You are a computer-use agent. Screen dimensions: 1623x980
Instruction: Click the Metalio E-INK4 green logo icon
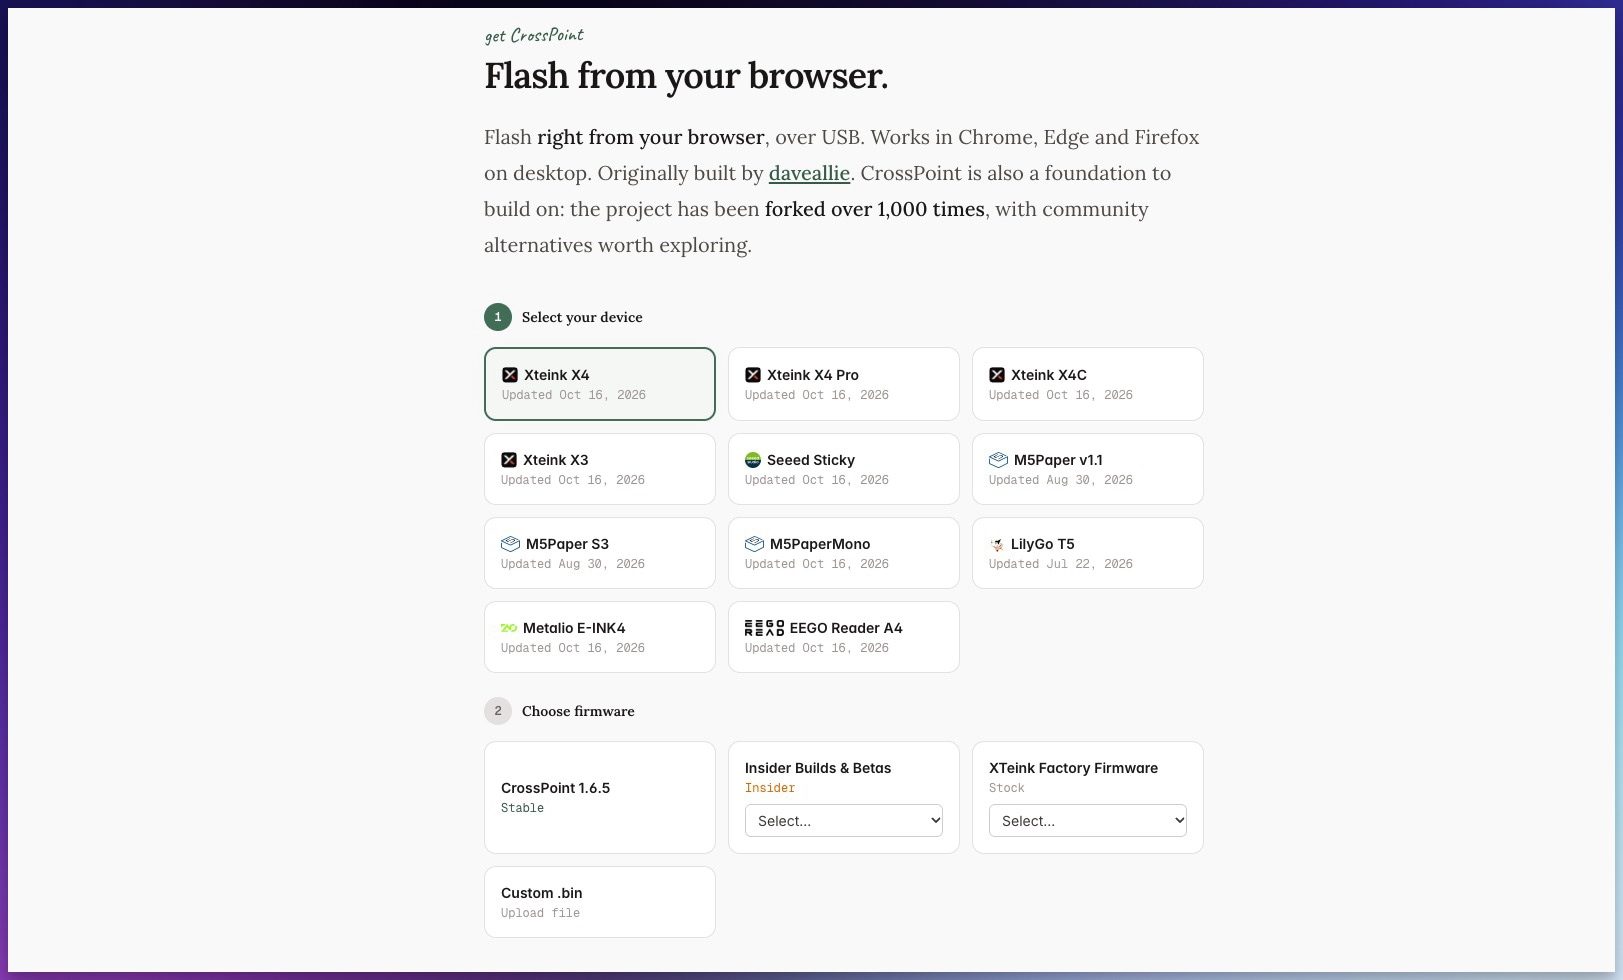click(x=509, y=628)
